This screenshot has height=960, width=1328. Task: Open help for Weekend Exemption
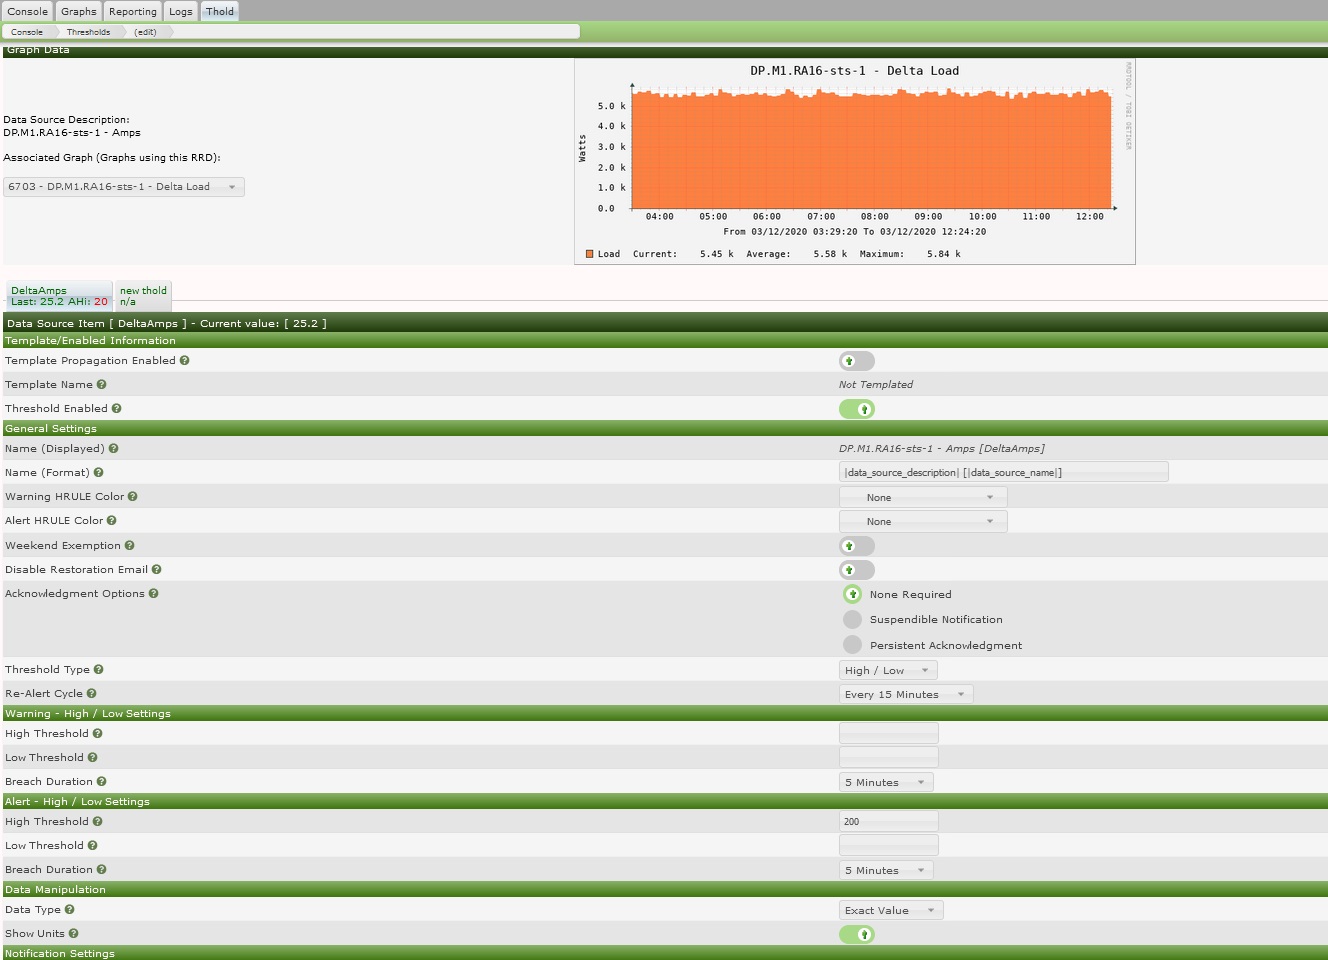point(128,545)
